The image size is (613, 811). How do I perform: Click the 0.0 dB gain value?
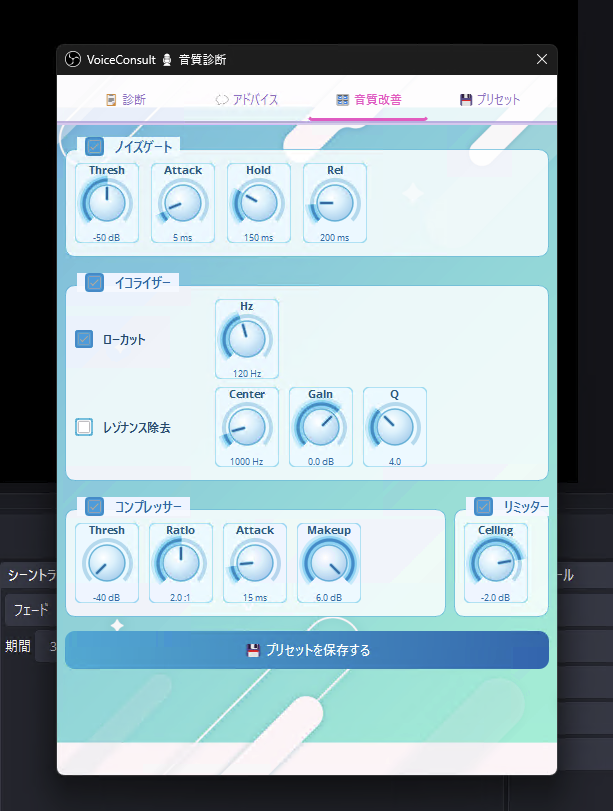(321, 461)
